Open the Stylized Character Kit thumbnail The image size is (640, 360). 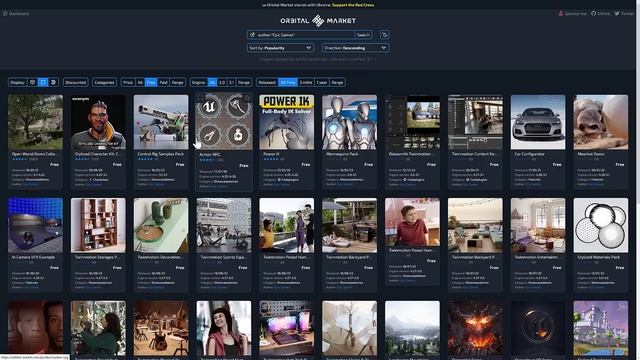[98, 122]
